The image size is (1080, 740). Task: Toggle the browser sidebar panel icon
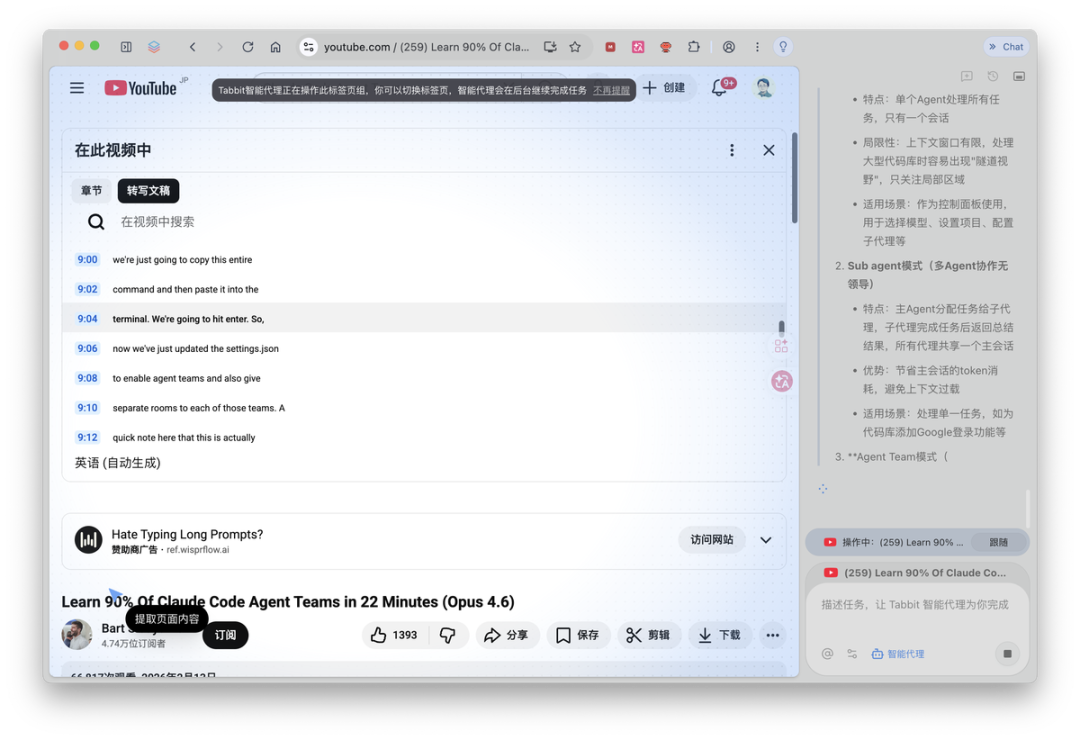pos(126,47)
